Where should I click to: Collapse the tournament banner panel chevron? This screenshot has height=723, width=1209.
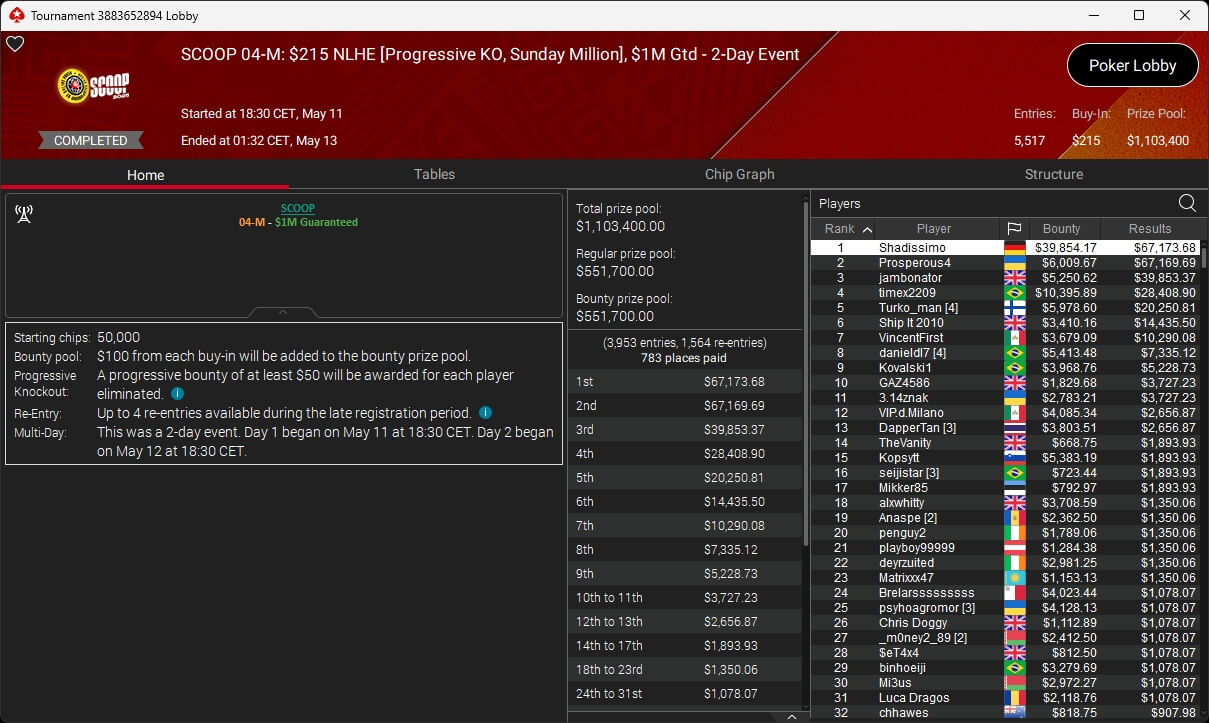click(x=283, y=312)
